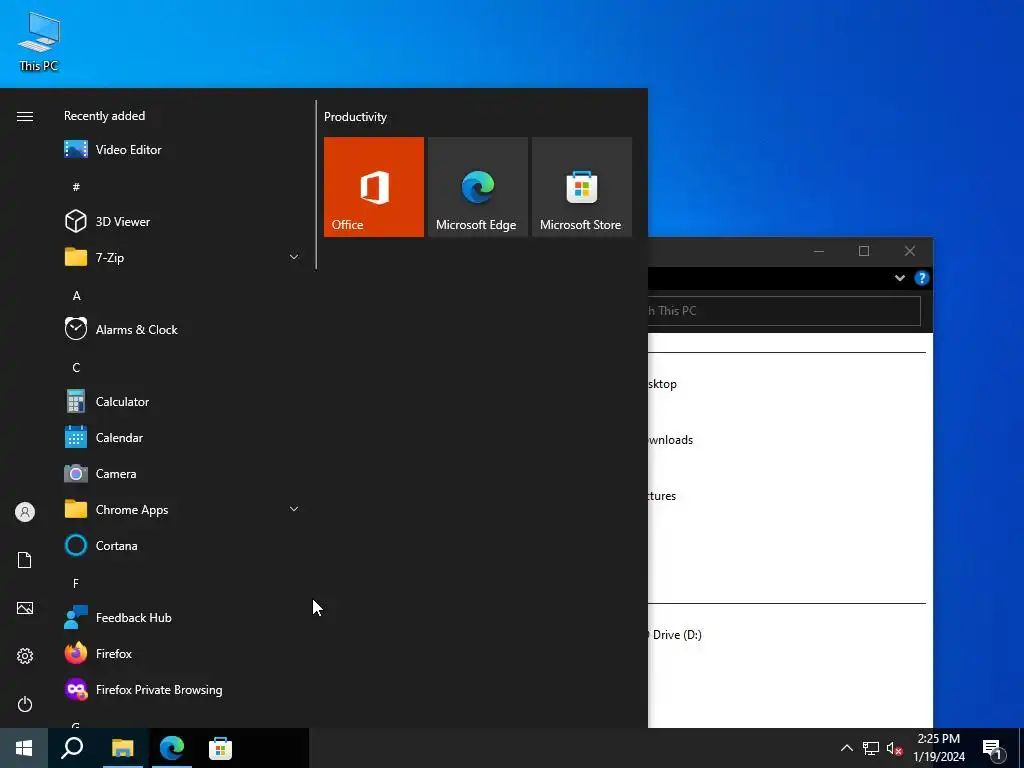Image resolution: width=1024 pixels, height=768 pixels.
Task: Click the letter C section header
Action: [76, 368]
